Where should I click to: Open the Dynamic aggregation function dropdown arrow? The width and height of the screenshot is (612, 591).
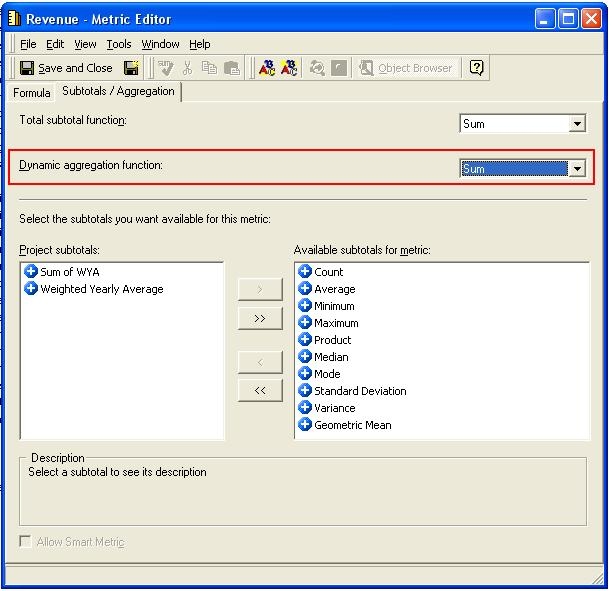(x=577, y=169)
